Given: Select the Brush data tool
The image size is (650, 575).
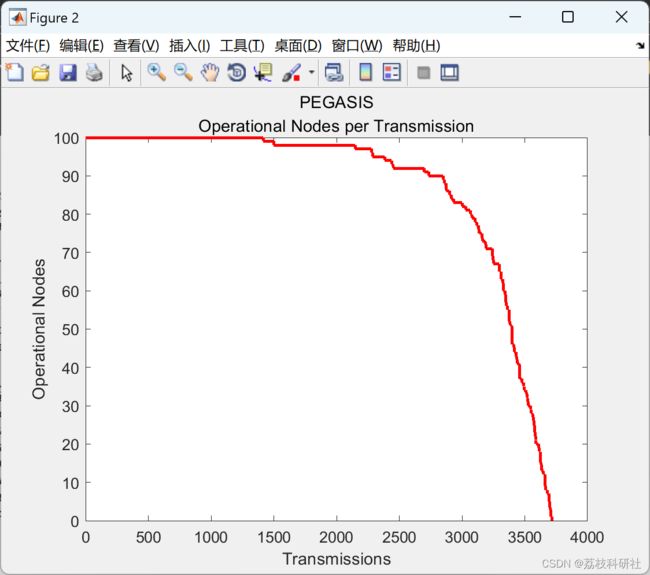Looking at the screenshot, I should click(x=291, y=73).
